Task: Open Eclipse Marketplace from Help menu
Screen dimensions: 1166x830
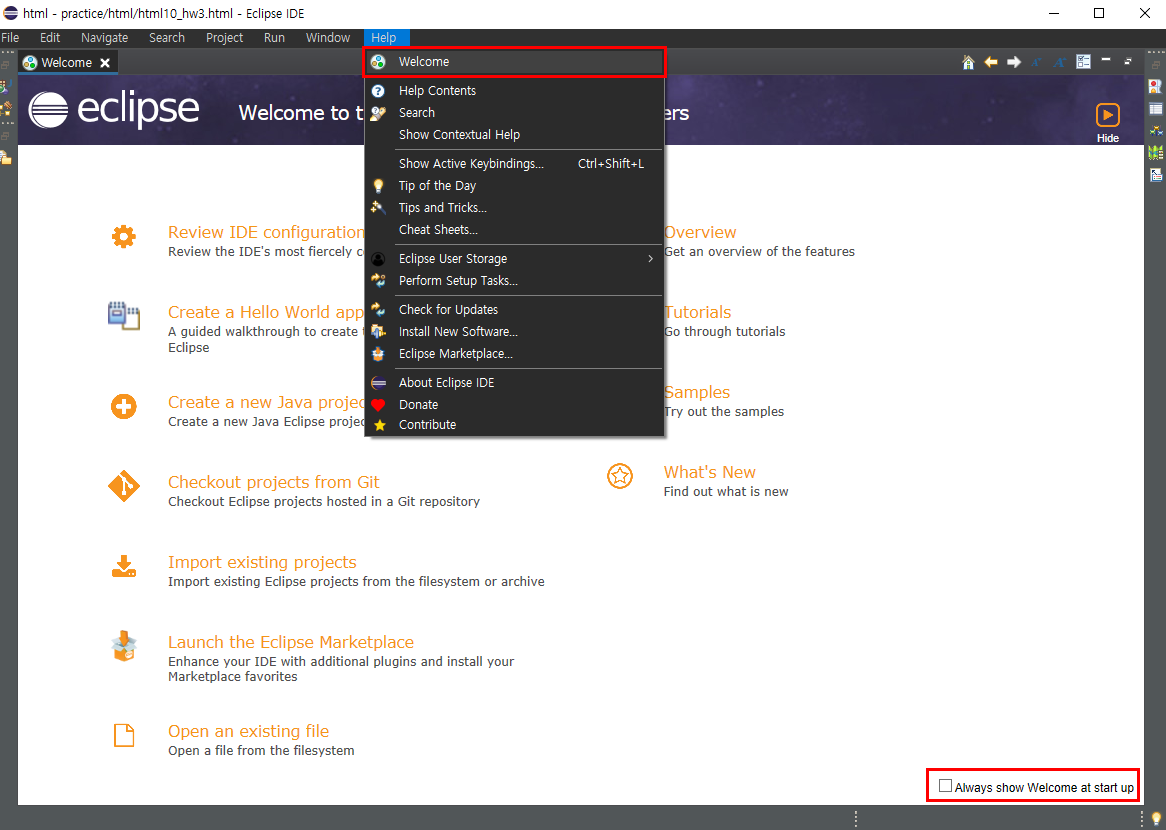Action: click(x=514, y=354)
